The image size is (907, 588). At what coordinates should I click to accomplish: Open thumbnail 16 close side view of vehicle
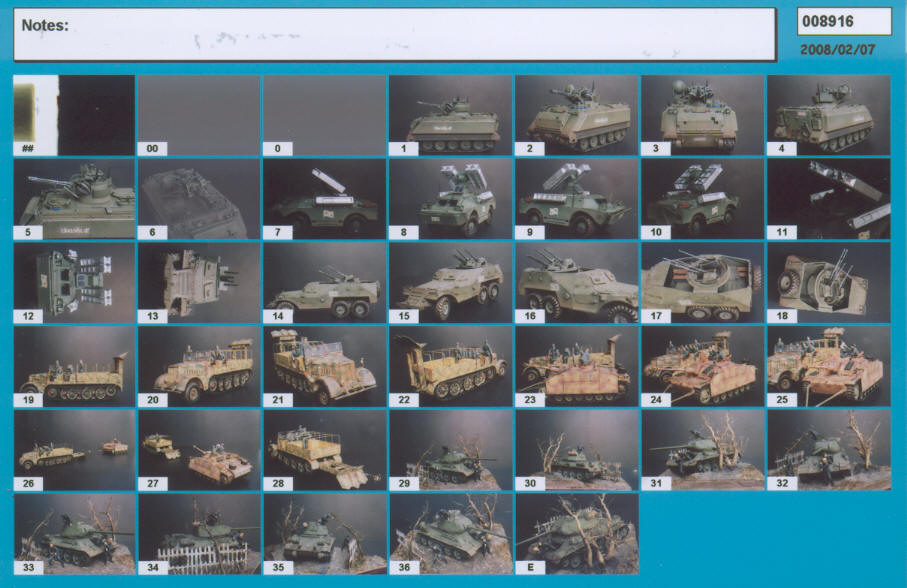pyautogui.click(x=577, y=283)
